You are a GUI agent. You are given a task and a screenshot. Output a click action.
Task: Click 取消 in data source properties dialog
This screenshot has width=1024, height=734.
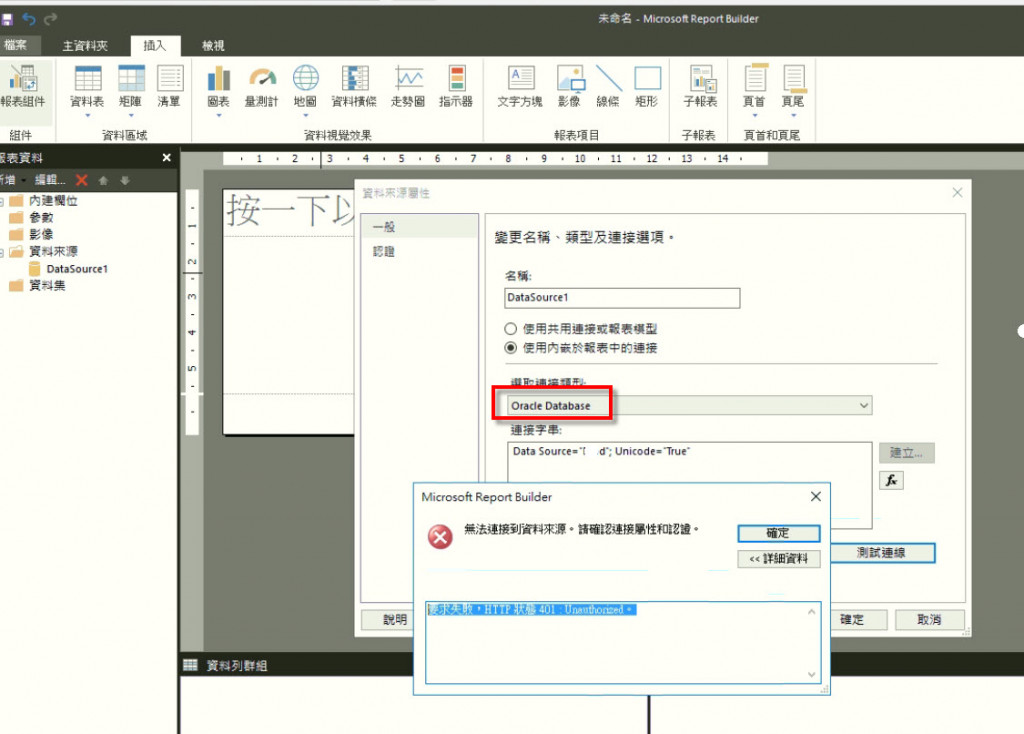click(x=929, y=619)
